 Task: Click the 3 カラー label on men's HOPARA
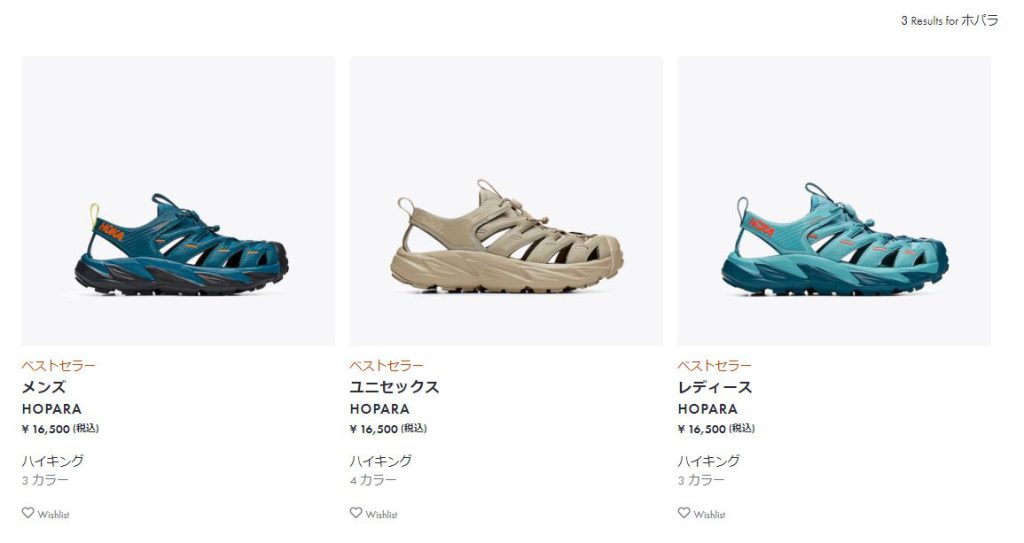click(45, 480)
